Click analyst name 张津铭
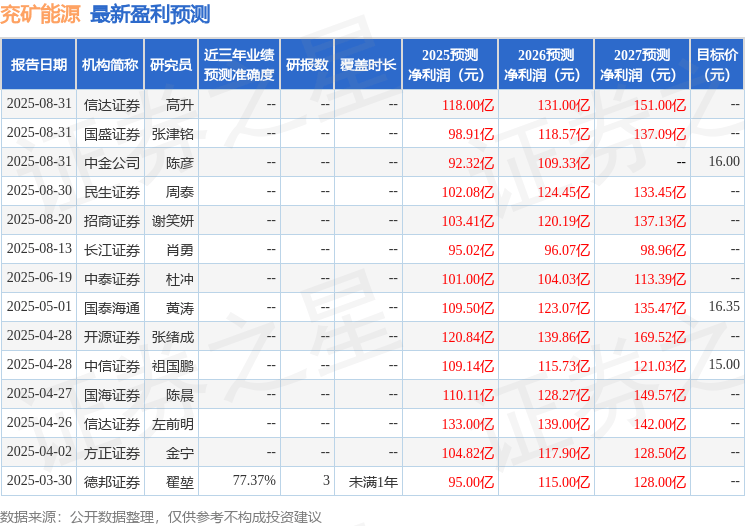Image resolution: width=745 pixels, height=526 pixels. pos(172,134)
